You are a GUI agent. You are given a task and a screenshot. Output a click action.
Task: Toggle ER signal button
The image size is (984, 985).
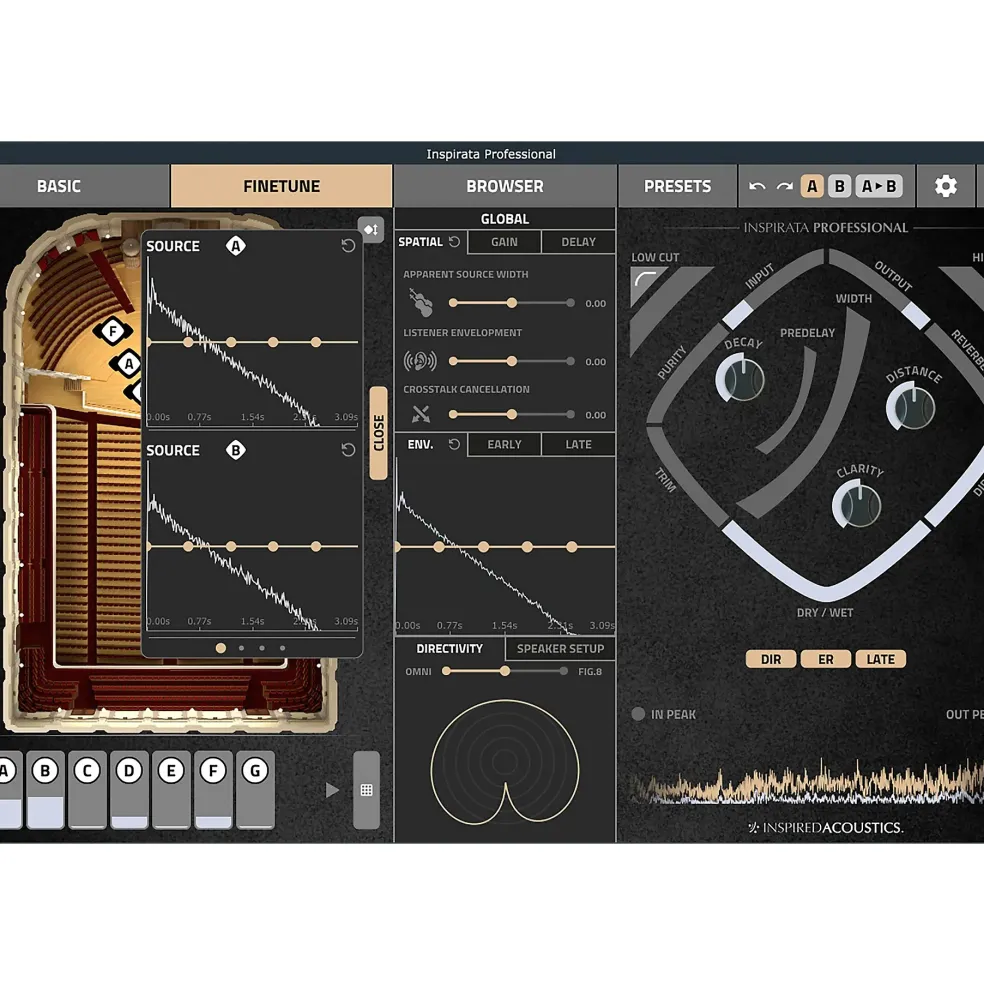pos(826,659)
